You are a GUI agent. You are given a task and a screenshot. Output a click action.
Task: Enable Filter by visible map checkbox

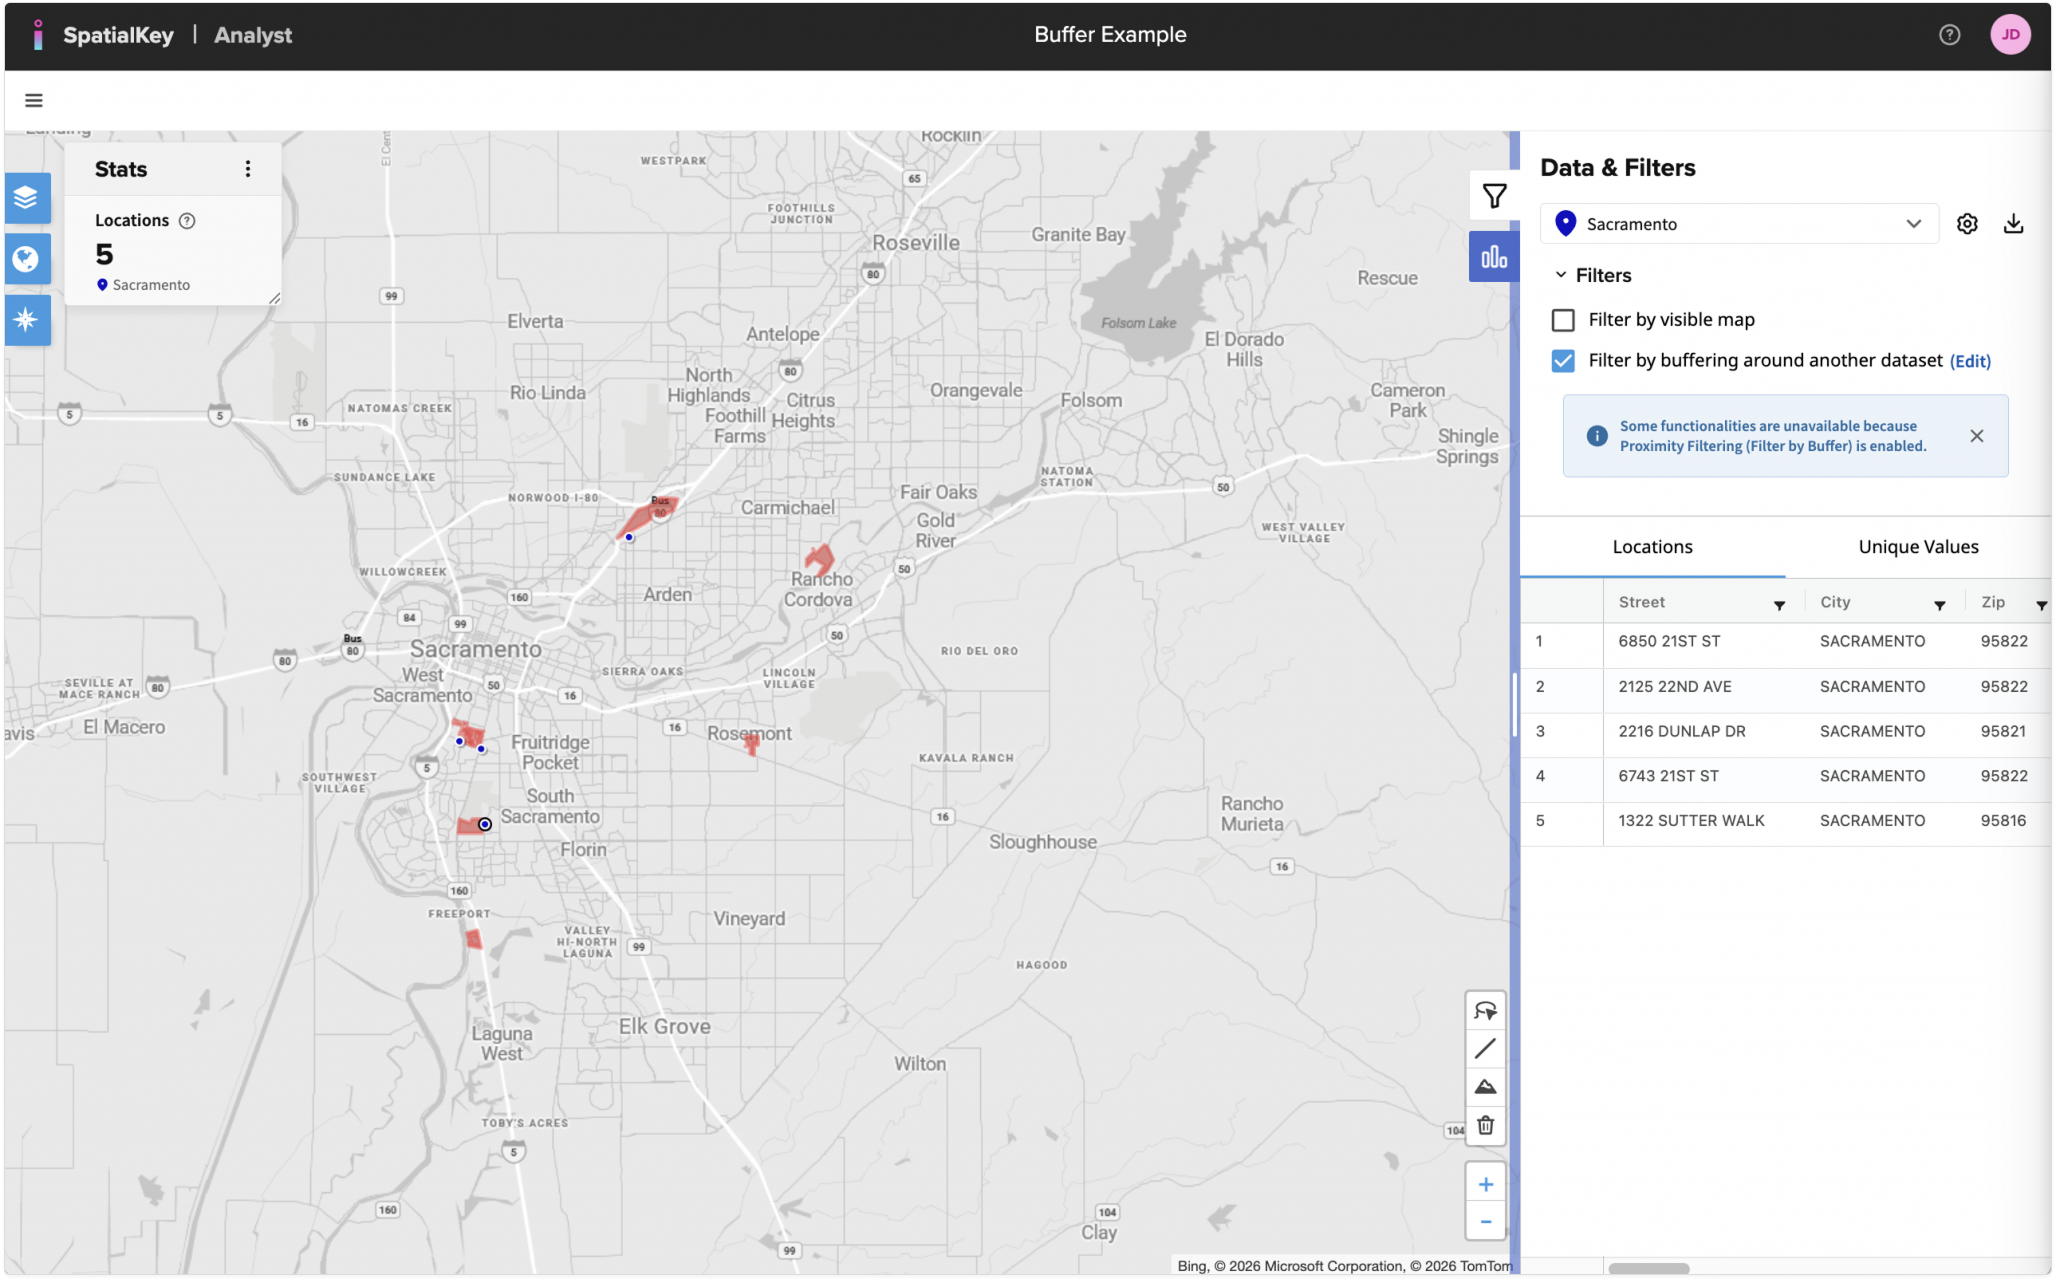coord(1563,320)
